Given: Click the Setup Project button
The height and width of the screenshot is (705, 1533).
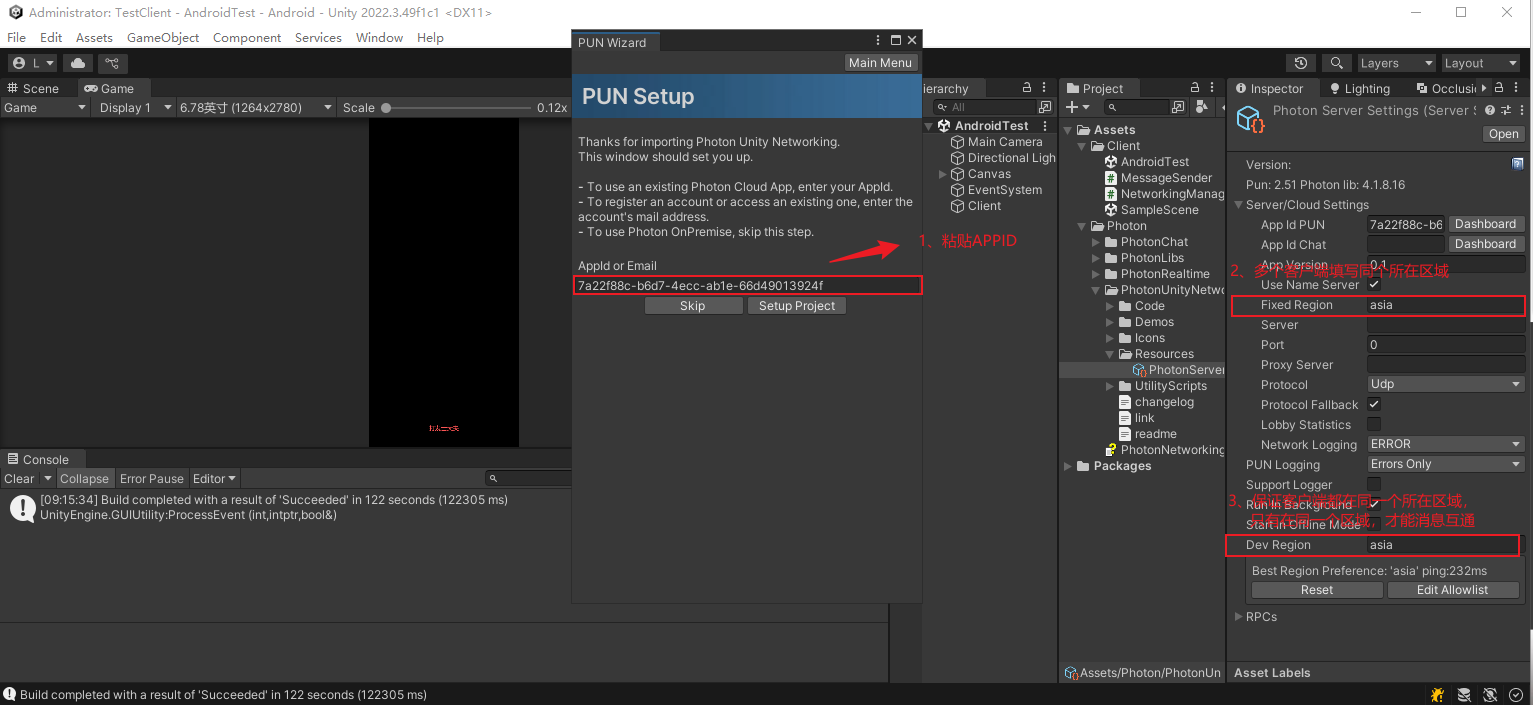Looking at the screenshot, I should pos(796,305).
